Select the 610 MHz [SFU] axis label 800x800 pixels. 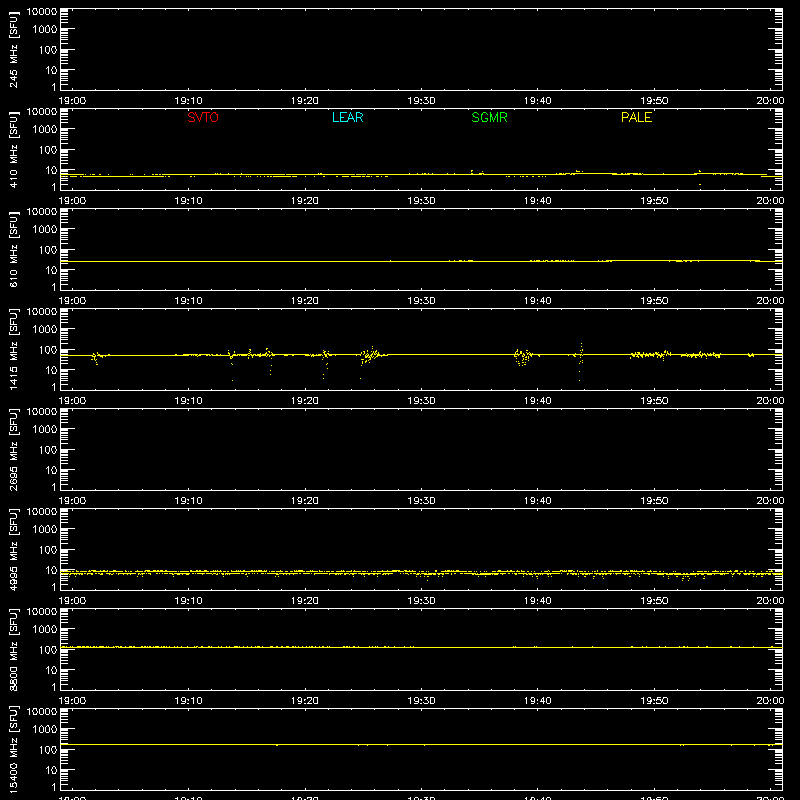click(14, 249)
